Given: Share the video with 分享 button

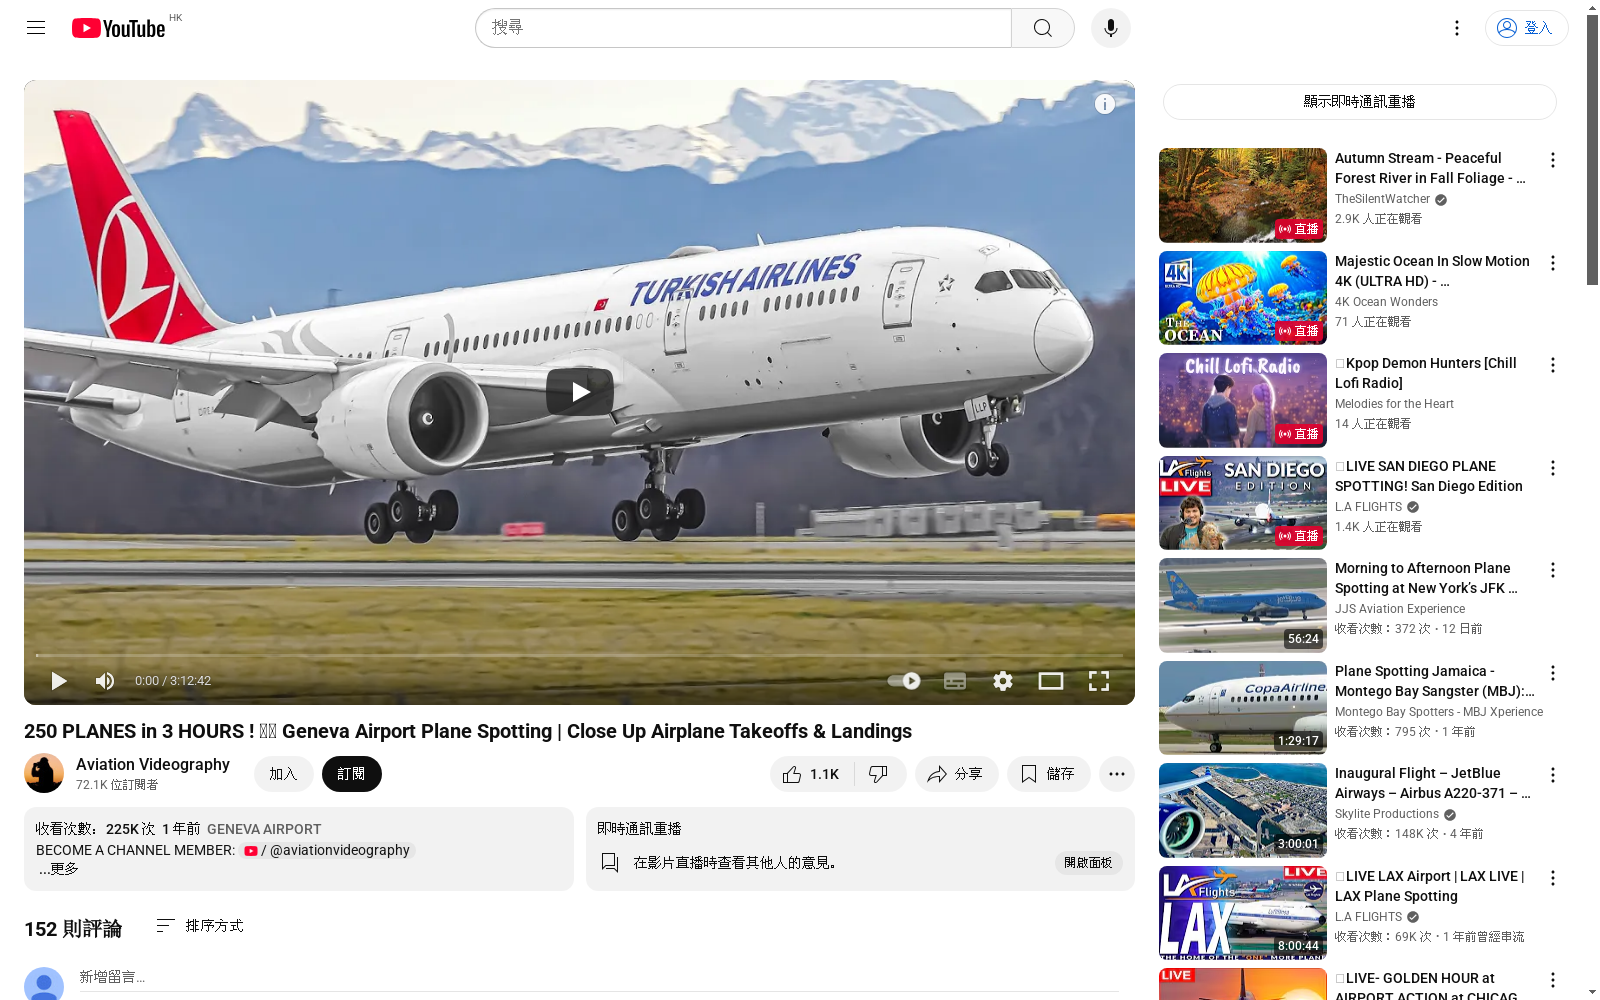Looking at the screenshot, I should point(956,774).
